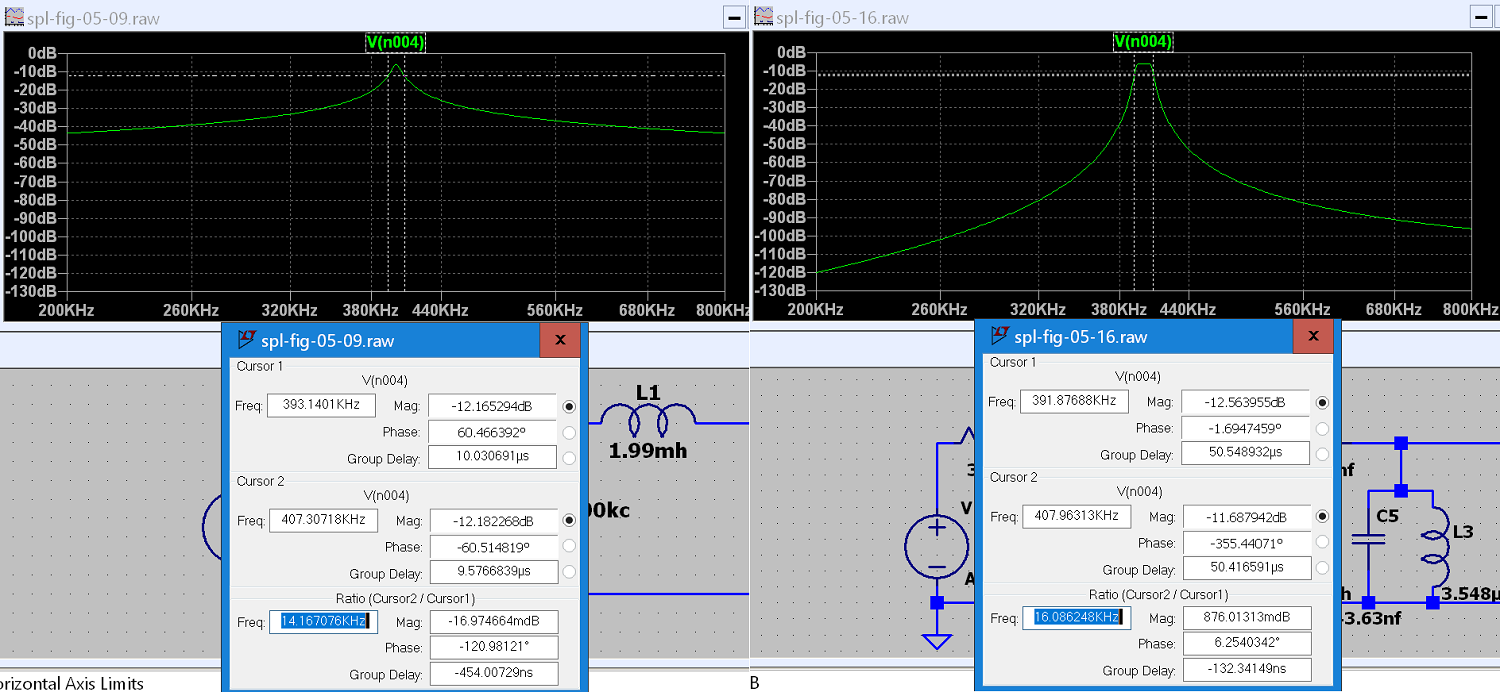Viewport: 1500px width, 692px height.
Task: Select Cursor 2 Phase radio in spl-fig-05-16 dialog
Action: click(x=1322, y=543)
